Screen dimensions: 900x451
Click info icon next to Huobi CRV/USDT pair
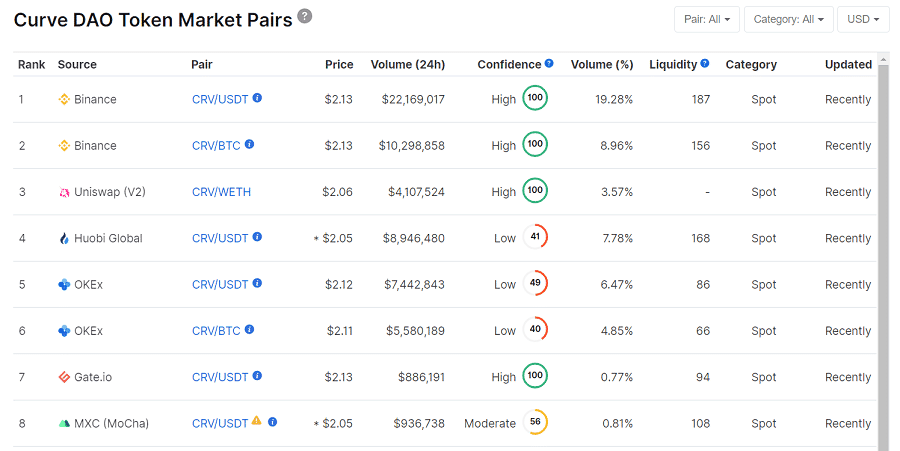[257, 236]
